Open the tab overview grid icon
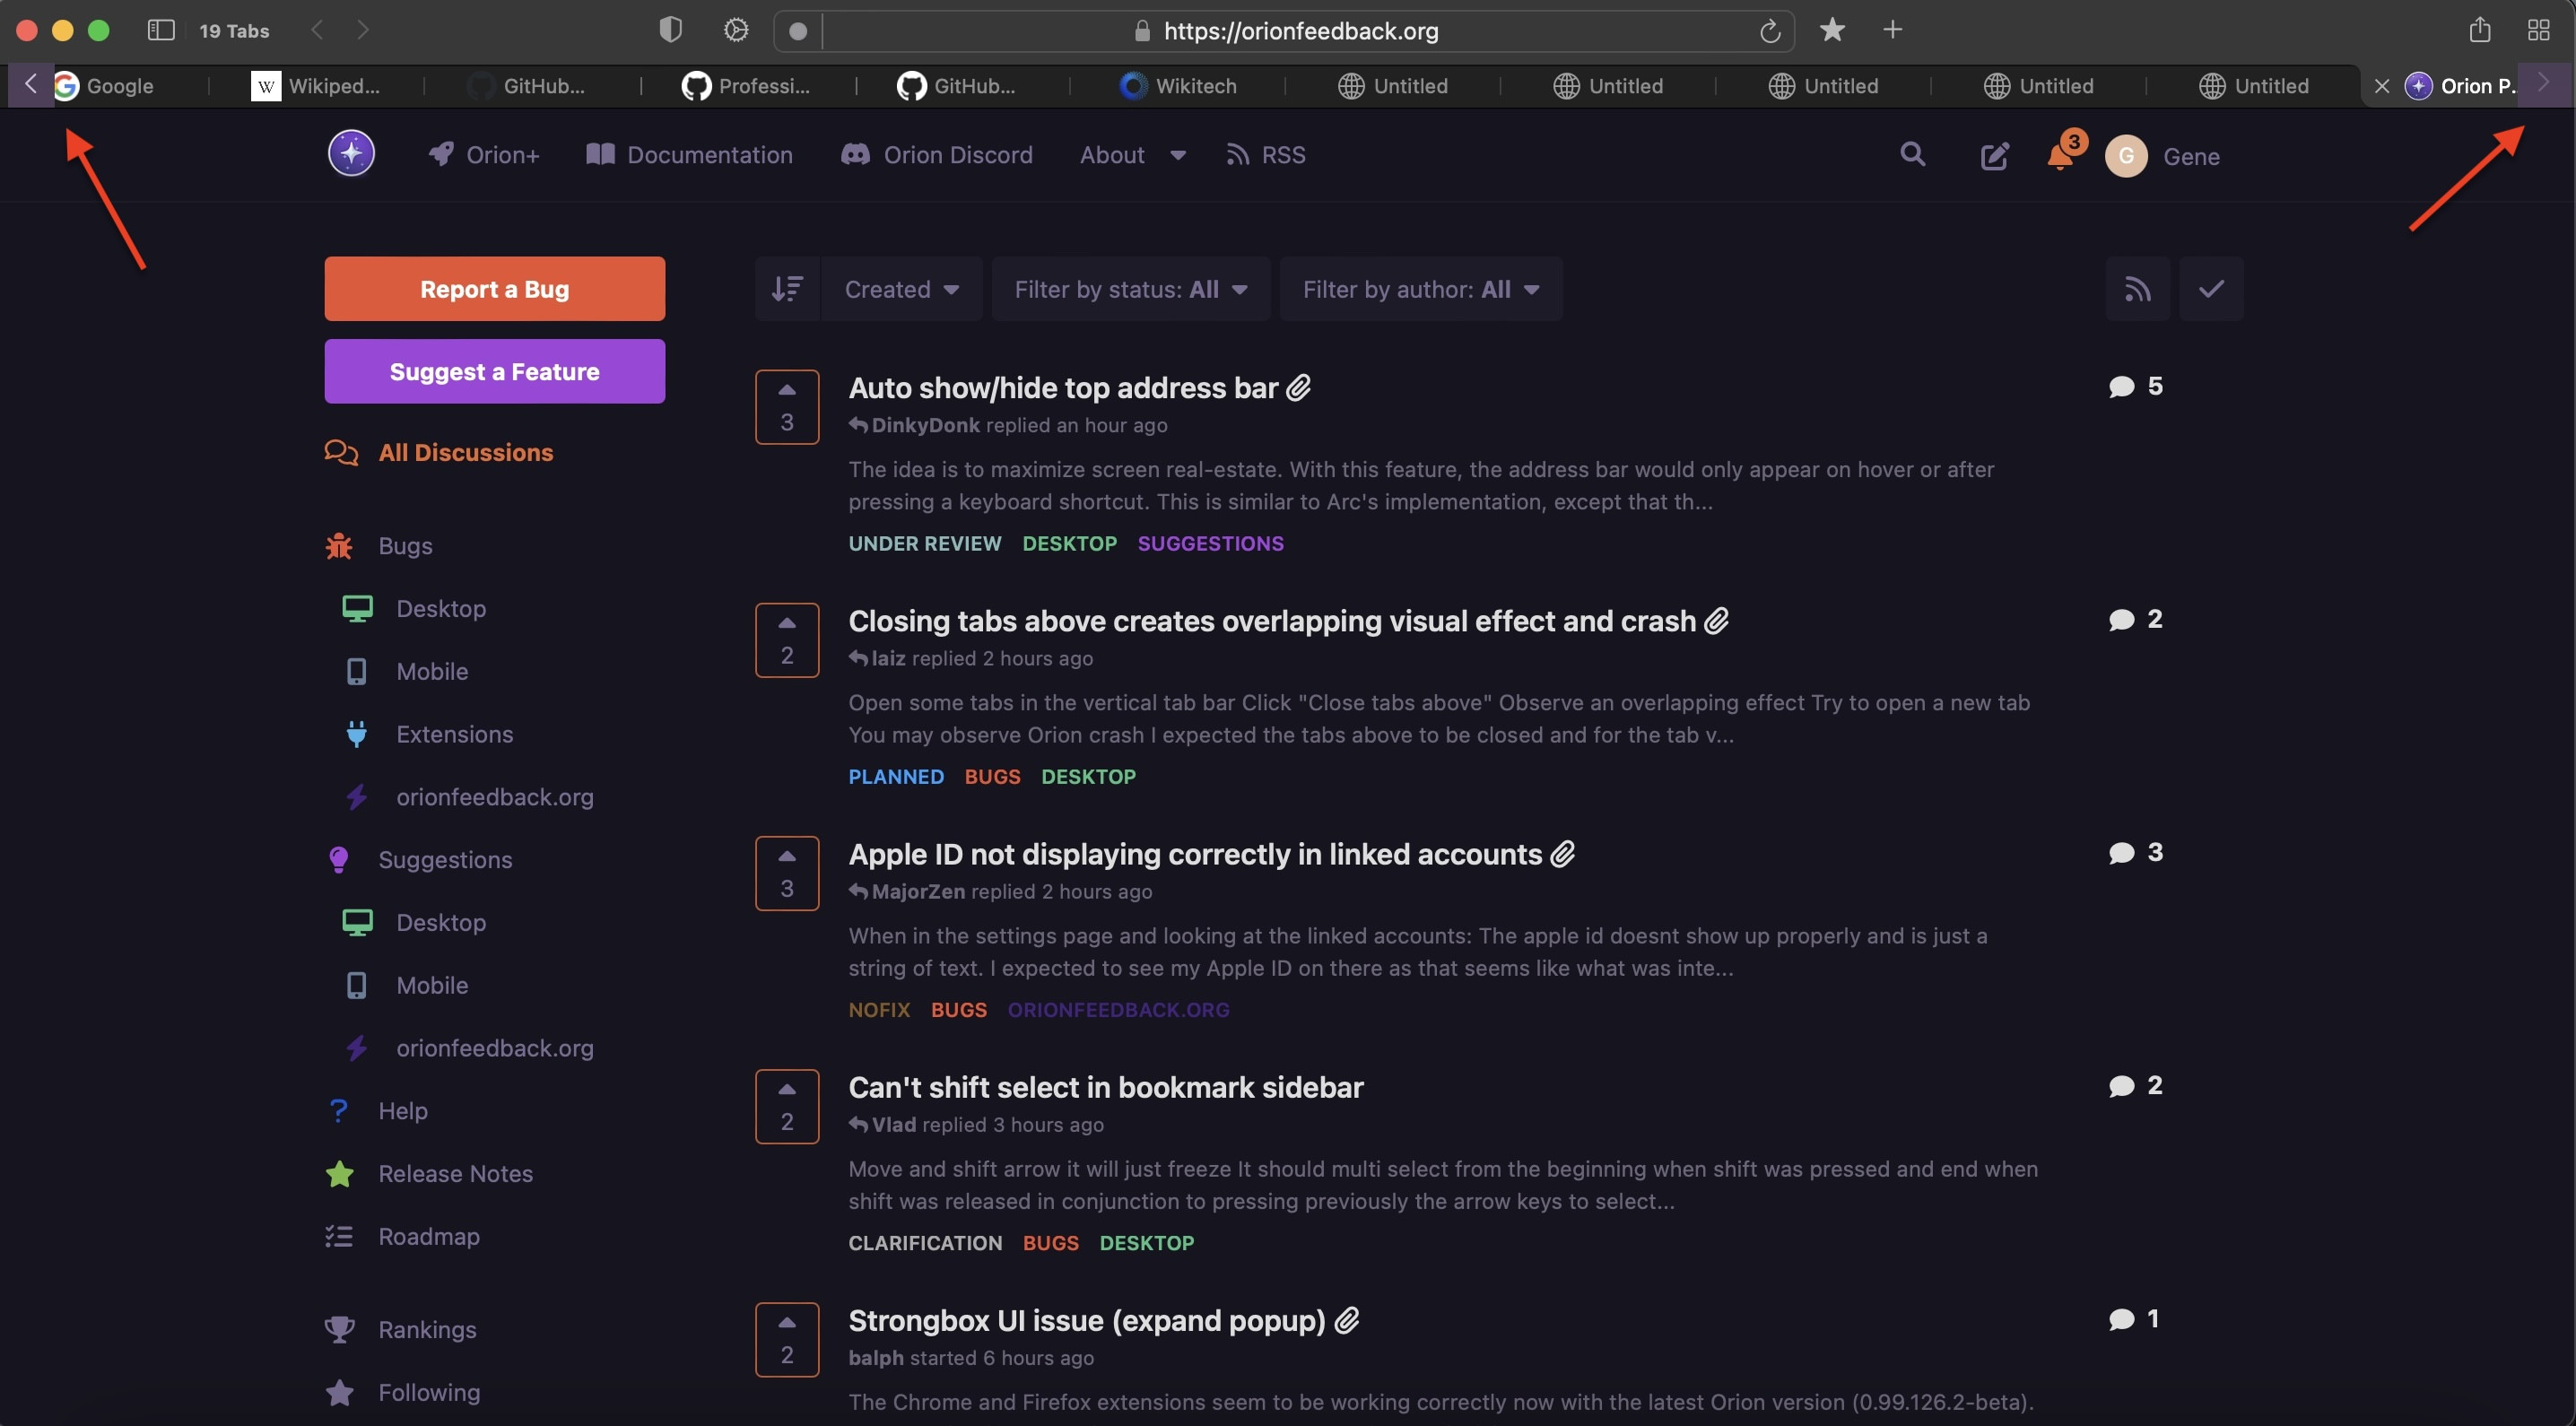Screen dimensions: 2576x1426 tap(2538, 30)
